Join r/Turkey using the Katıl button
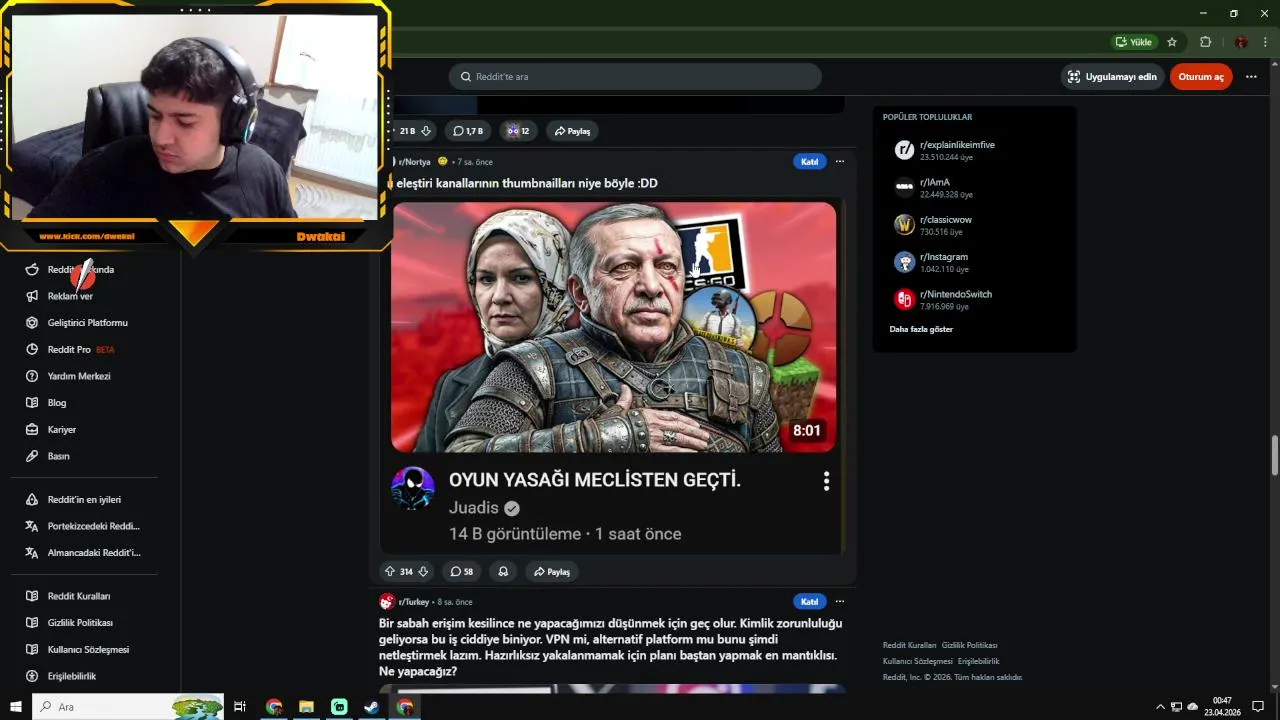1280x720 pixels. coord(809,601)
